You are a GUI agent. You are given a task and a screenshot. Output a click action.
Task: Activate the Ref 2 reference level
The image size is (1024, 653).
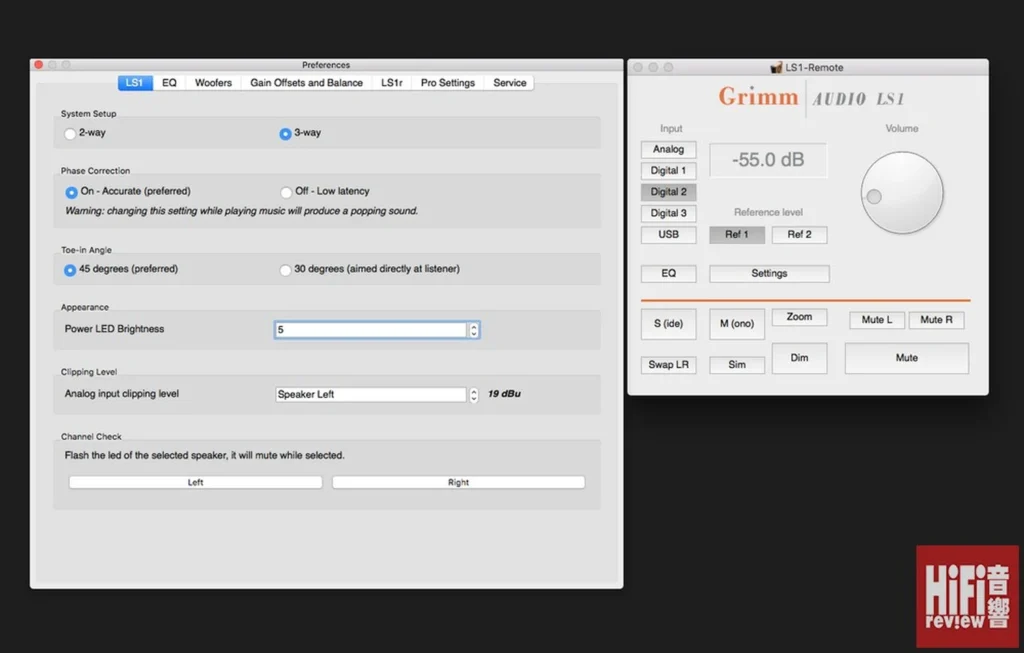(799, 234)
